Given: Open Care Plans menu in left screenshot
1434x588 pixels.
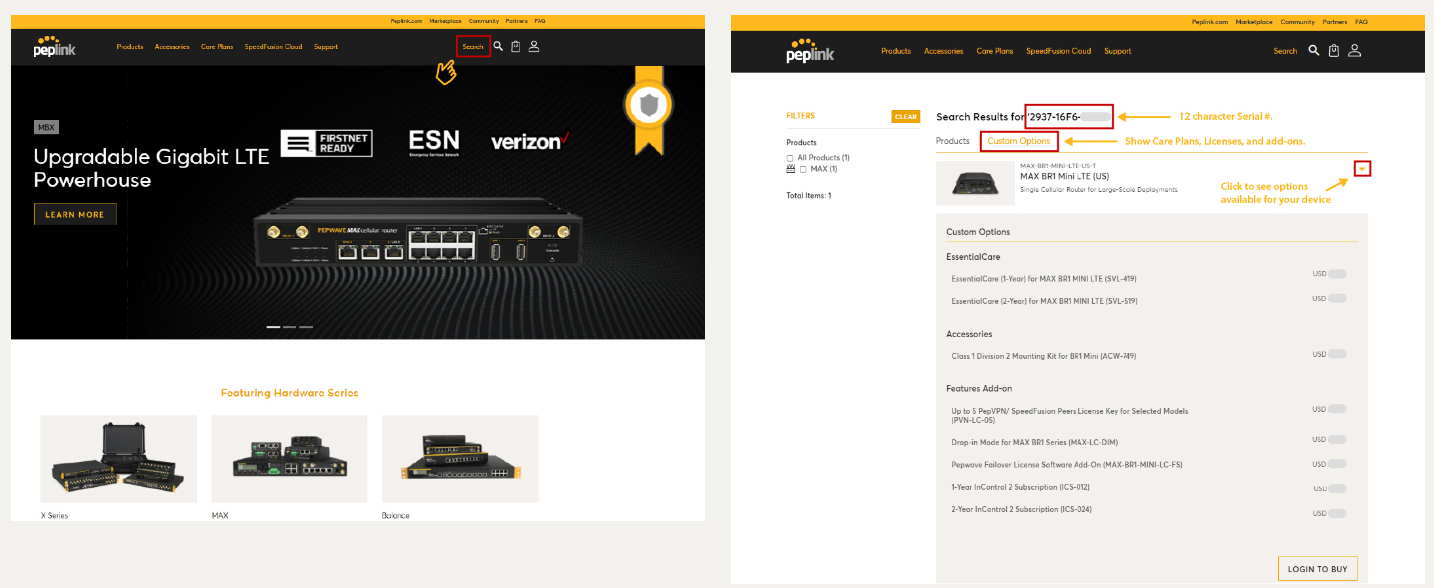Looking at the screenshot, I should (217, 47).
